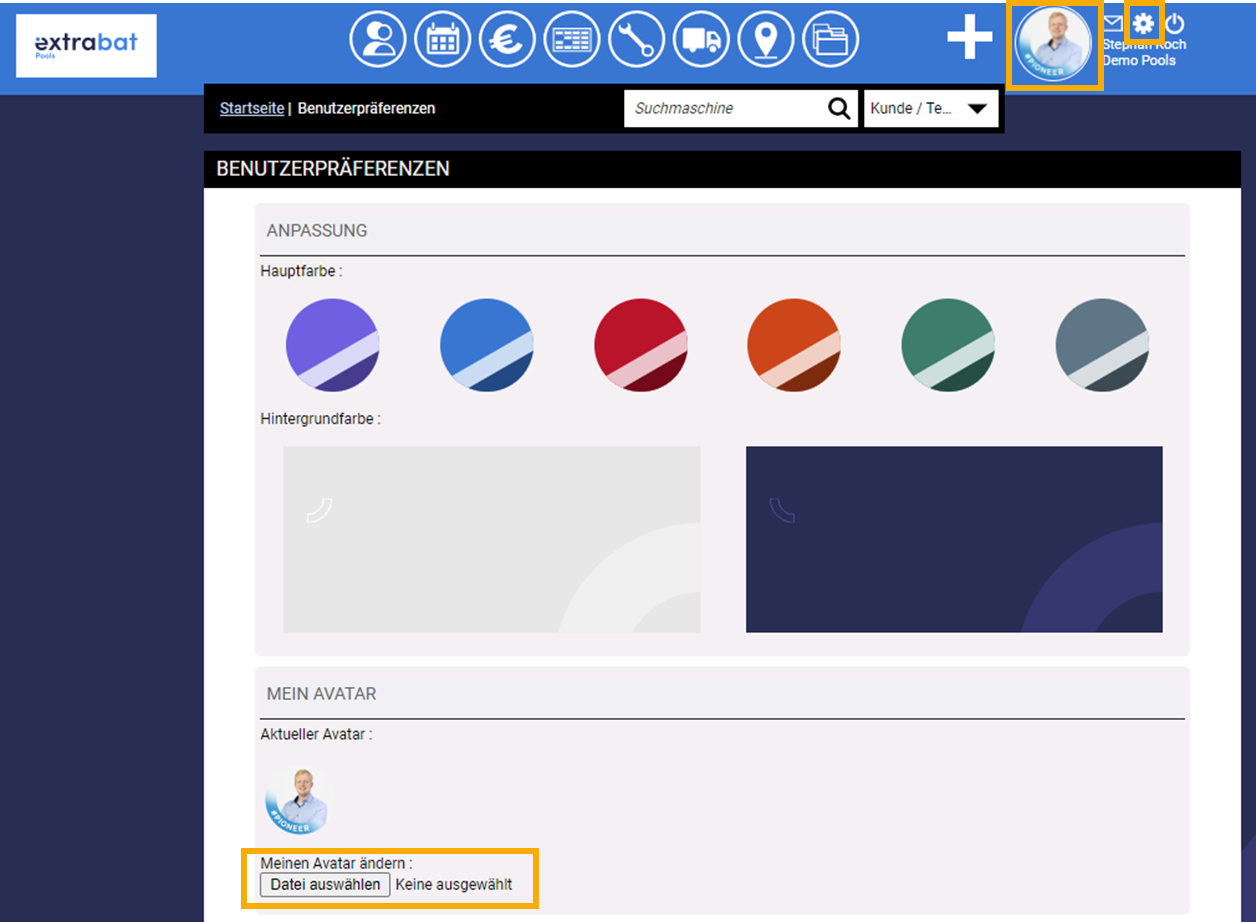Open the calendar icon in navbar
The height and width of the screenshot is (922, 1256).
click(442, 40)
